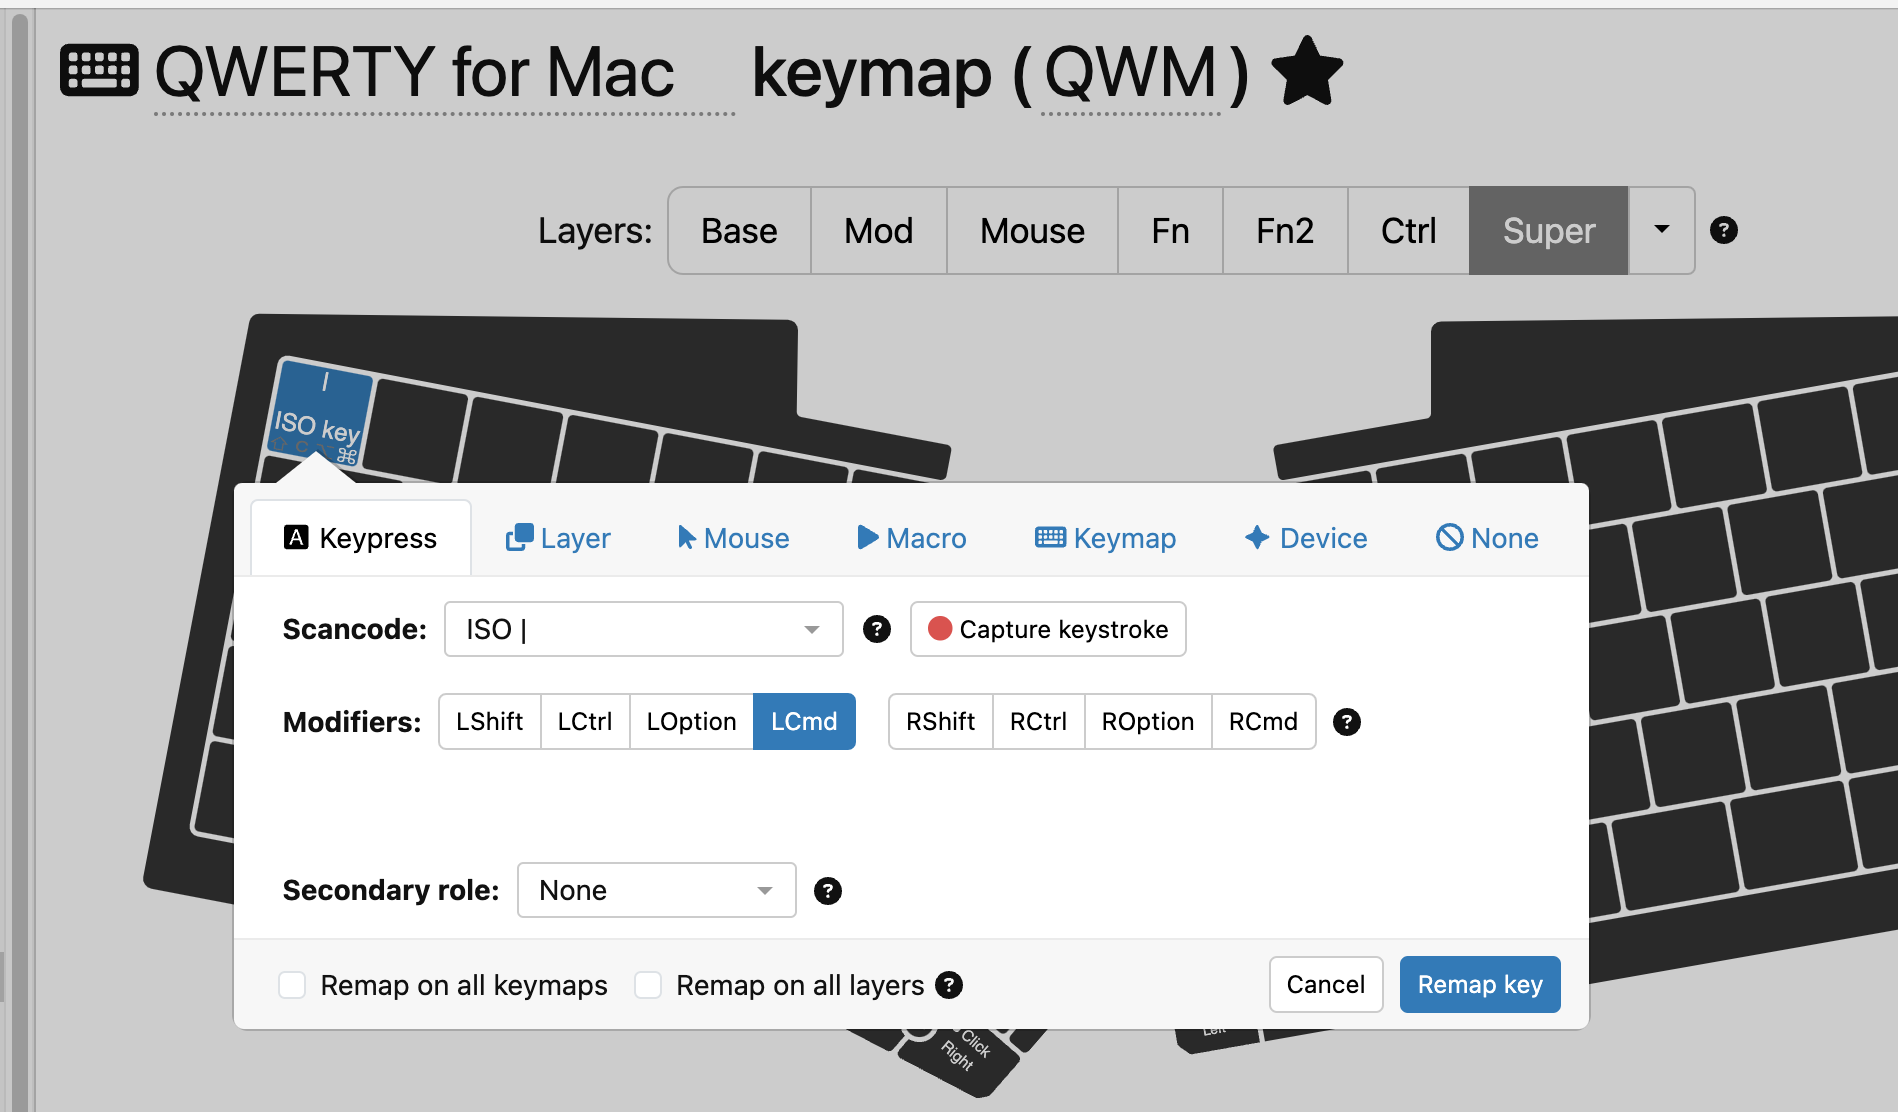The height and width of the screenshot is (1112, 1898).
Task: Enable Remap on all keymaps checkbox
Action: (292, 985)
